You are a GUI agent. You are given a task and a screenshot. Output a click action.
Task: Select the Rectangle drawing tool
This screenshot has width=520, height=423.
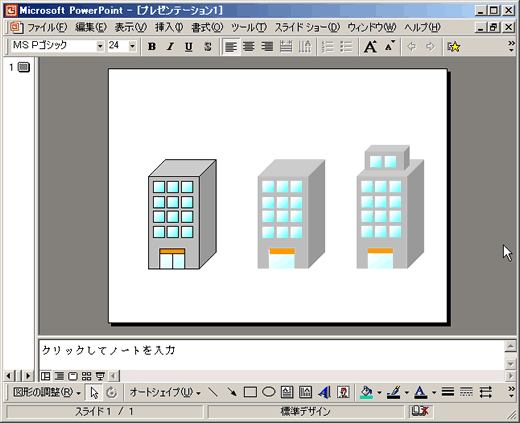pyautogui.click(x=250, y=392)
